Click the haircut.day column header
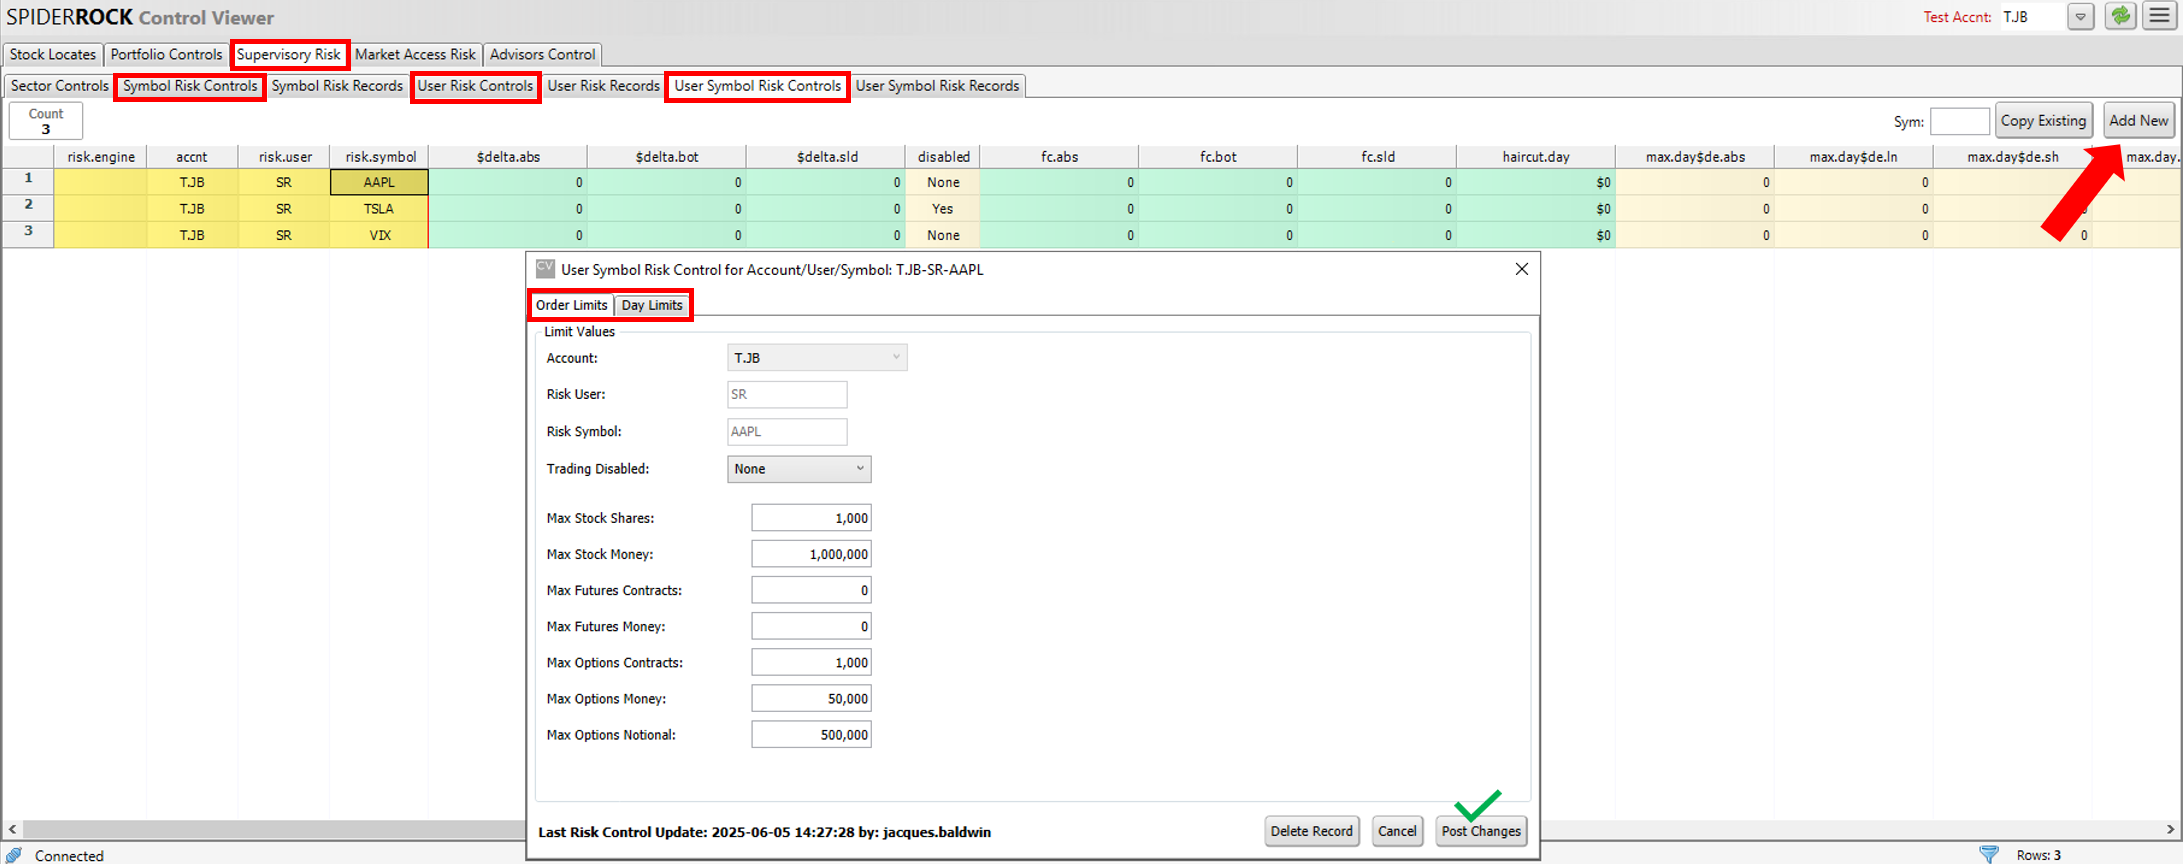 pyautogui.click(x=1536, y=157)
